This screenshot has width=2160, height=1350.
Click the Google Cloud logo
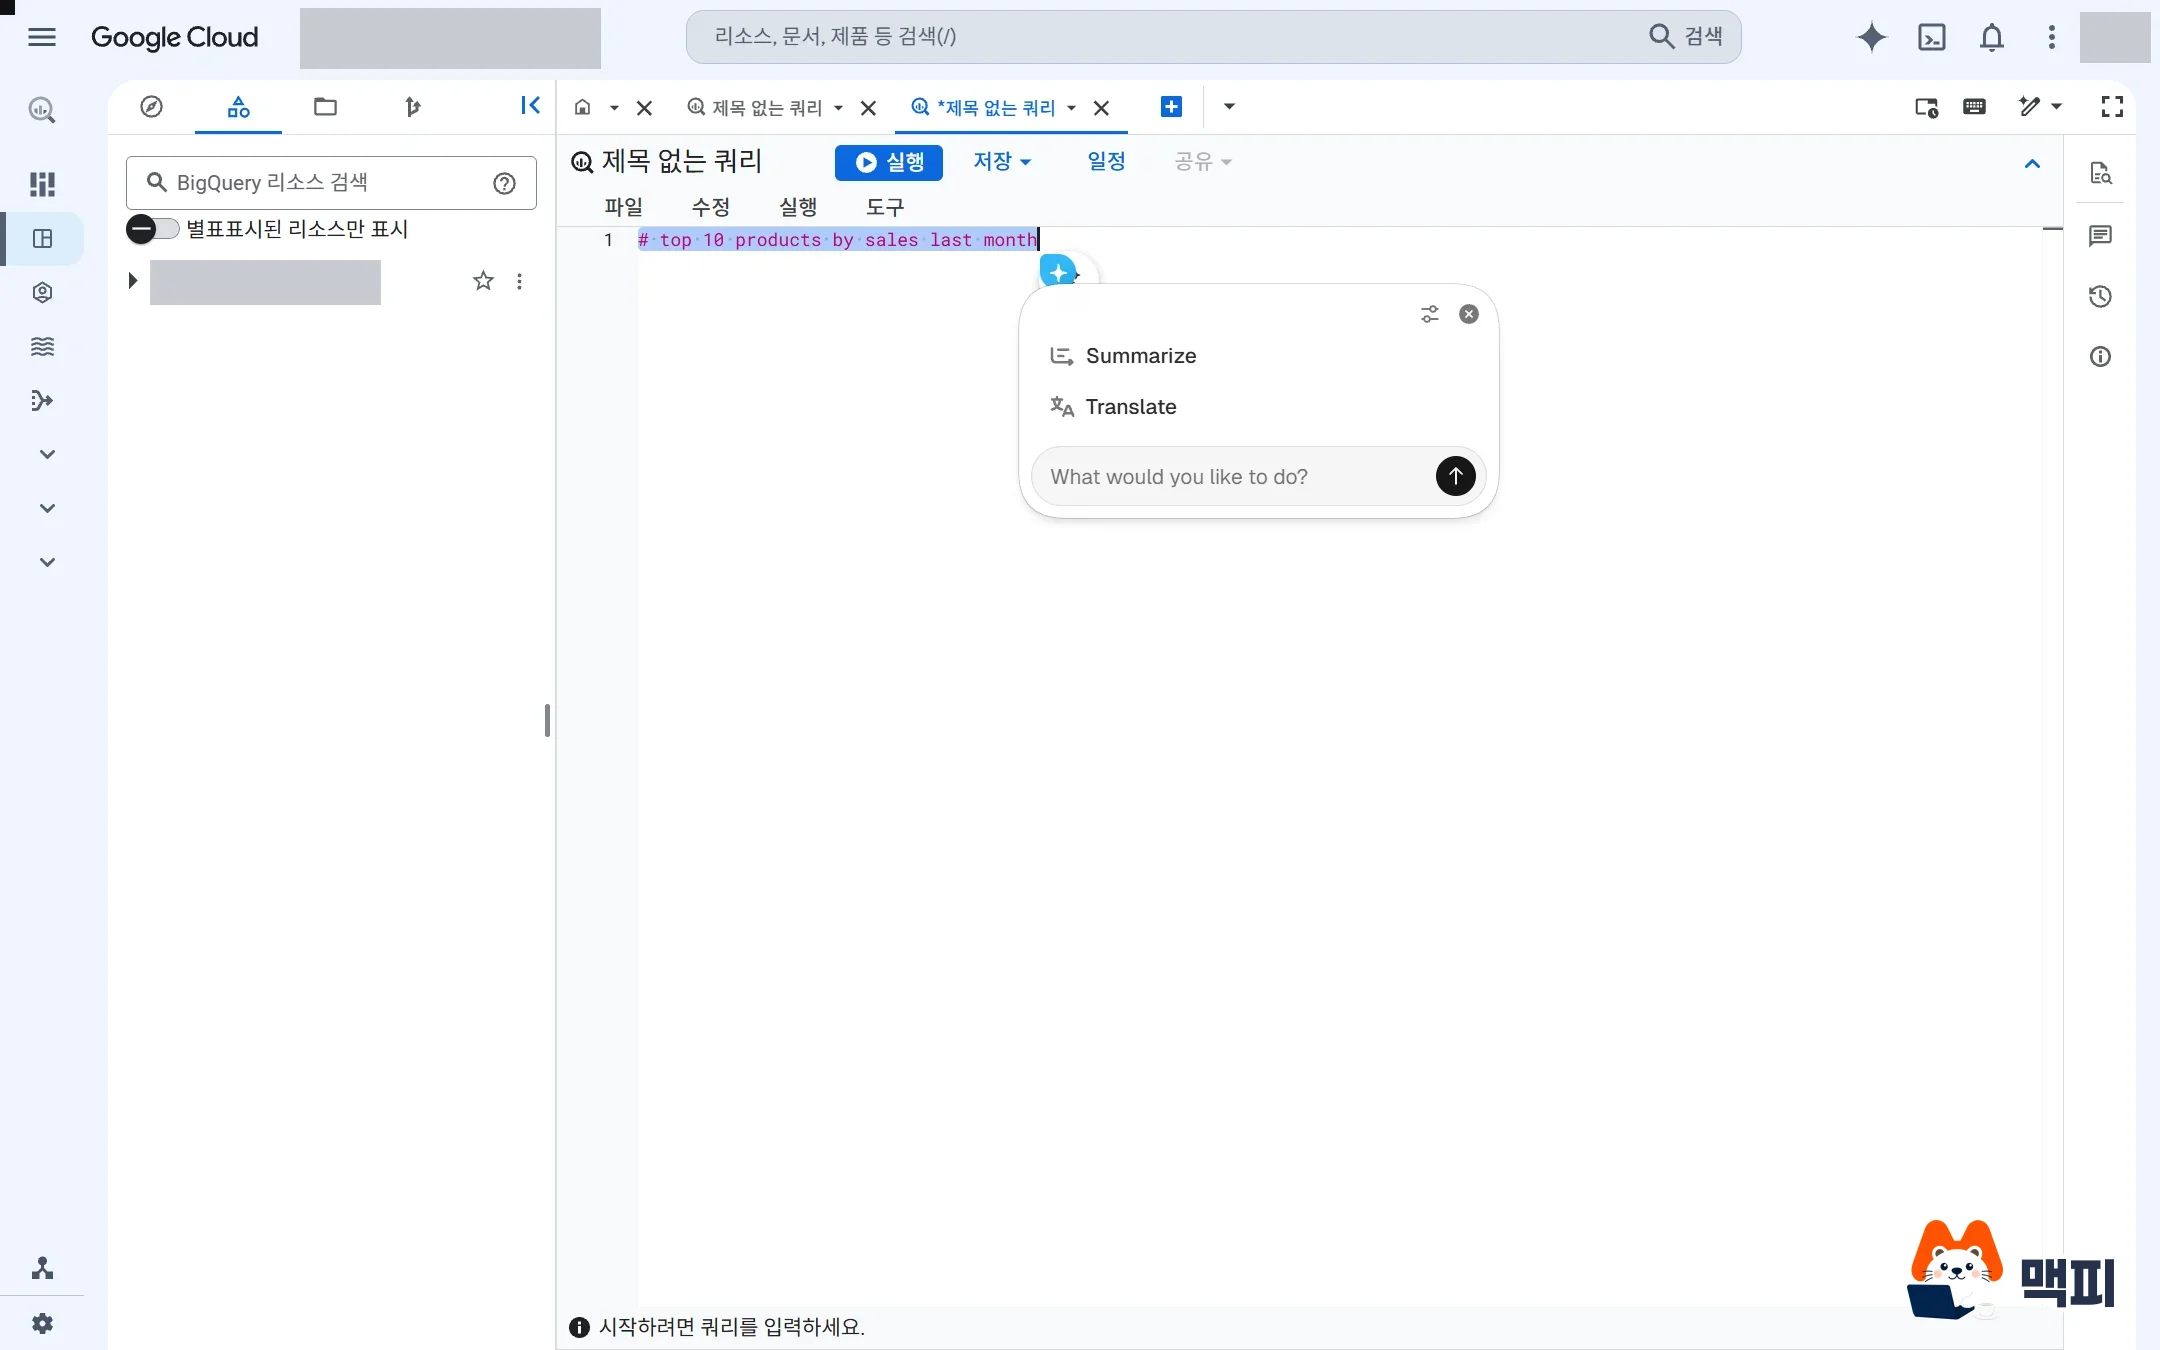point(175,37)
